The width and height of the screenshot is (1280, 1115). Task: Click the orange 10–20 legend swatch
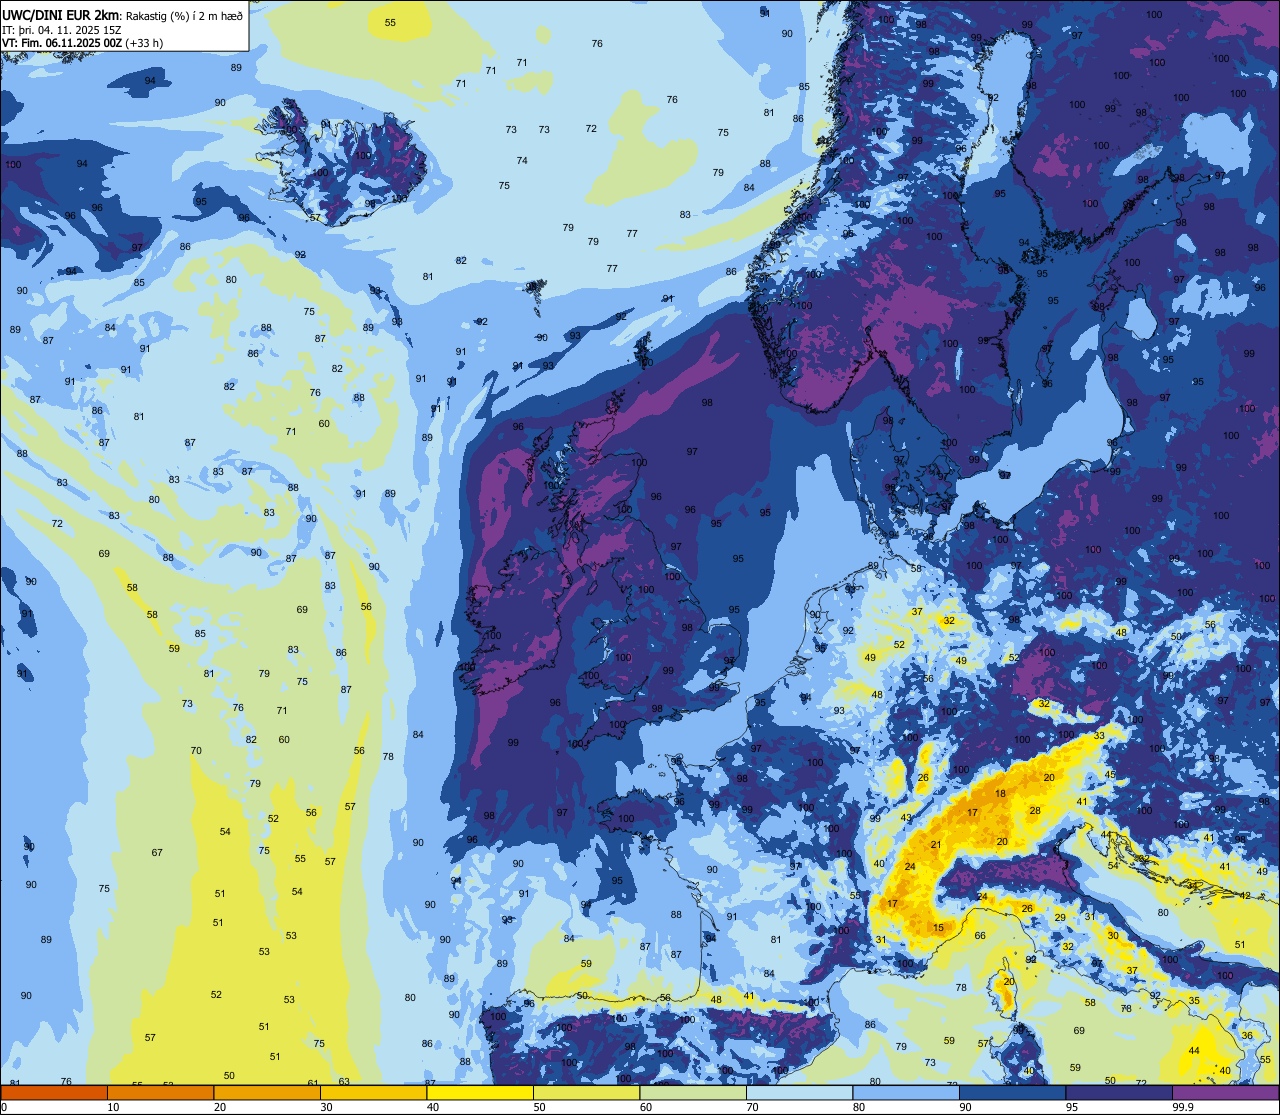(160, 1092)
